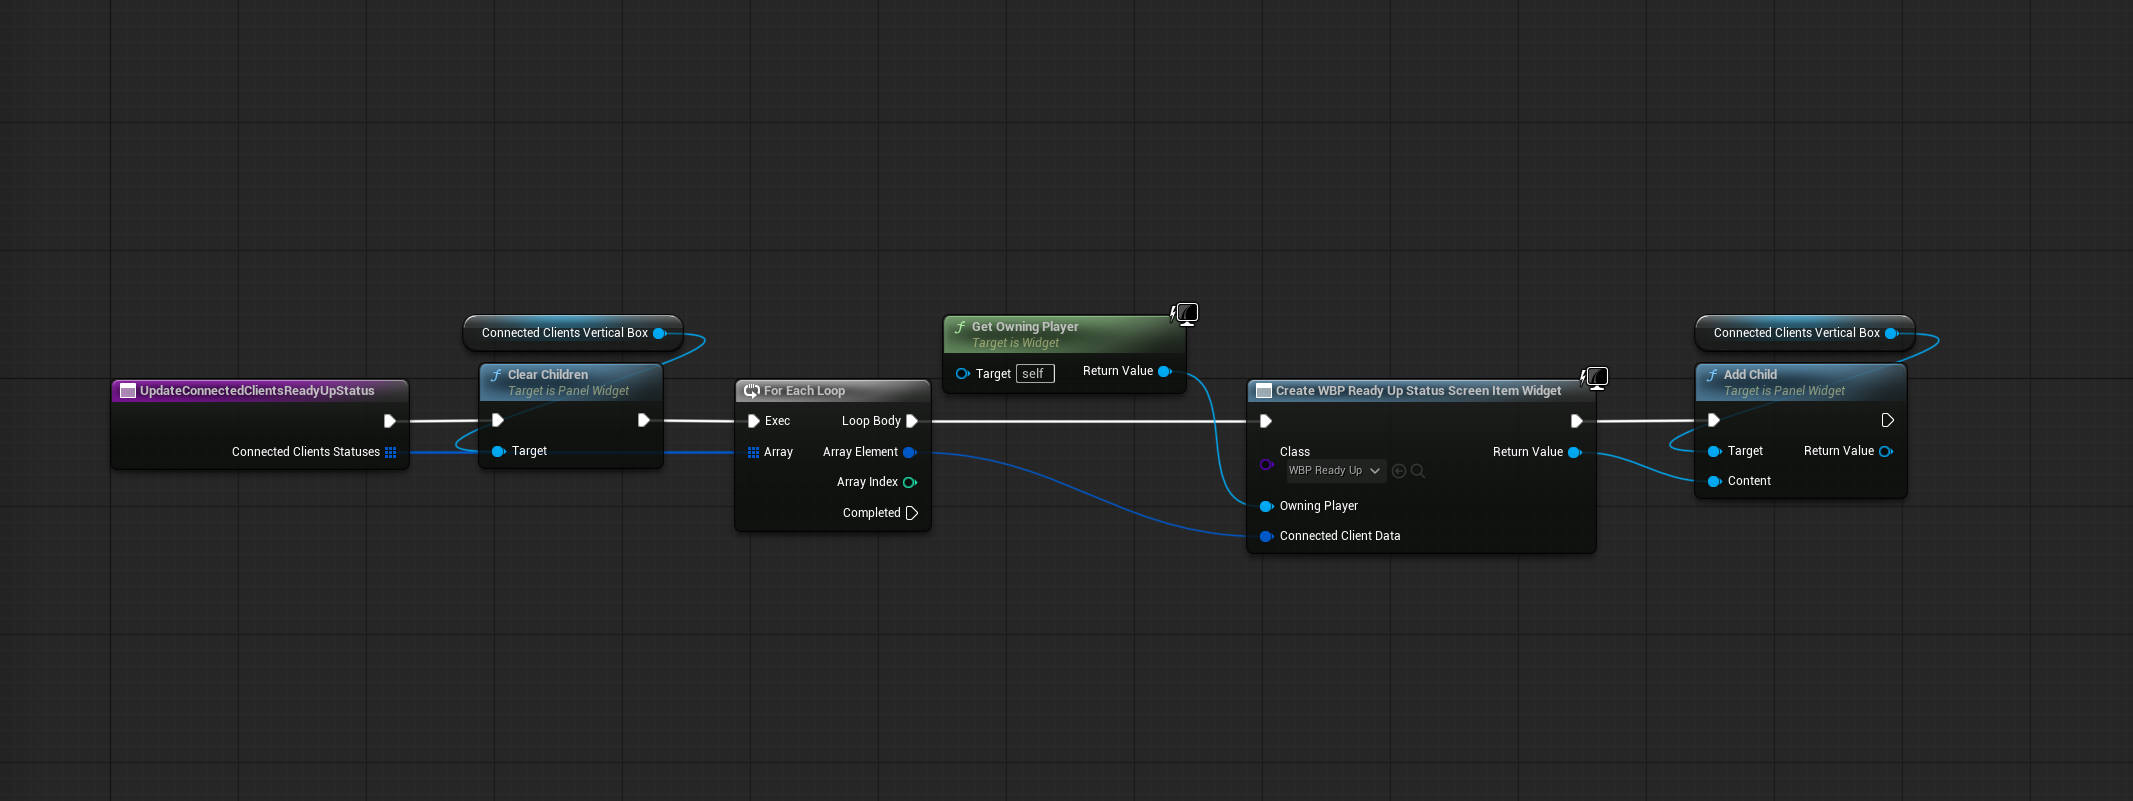Click the Owning Player input pin
This screenshot has width=2133, height=801.
pyautogui.click(x=1266, y=506)
